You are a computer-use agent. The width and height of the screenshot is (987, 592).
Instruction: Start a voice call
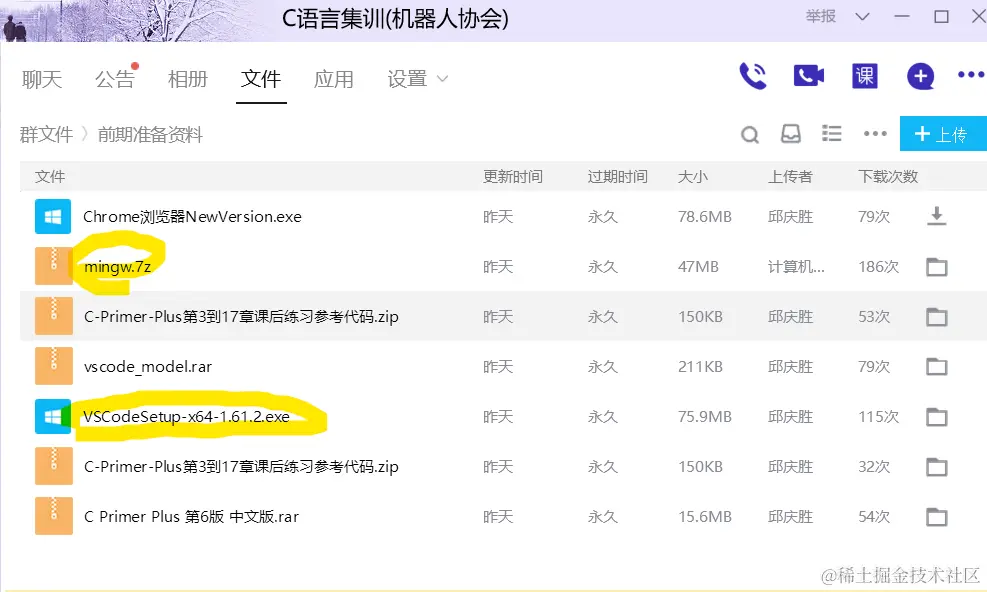point(753,74)
